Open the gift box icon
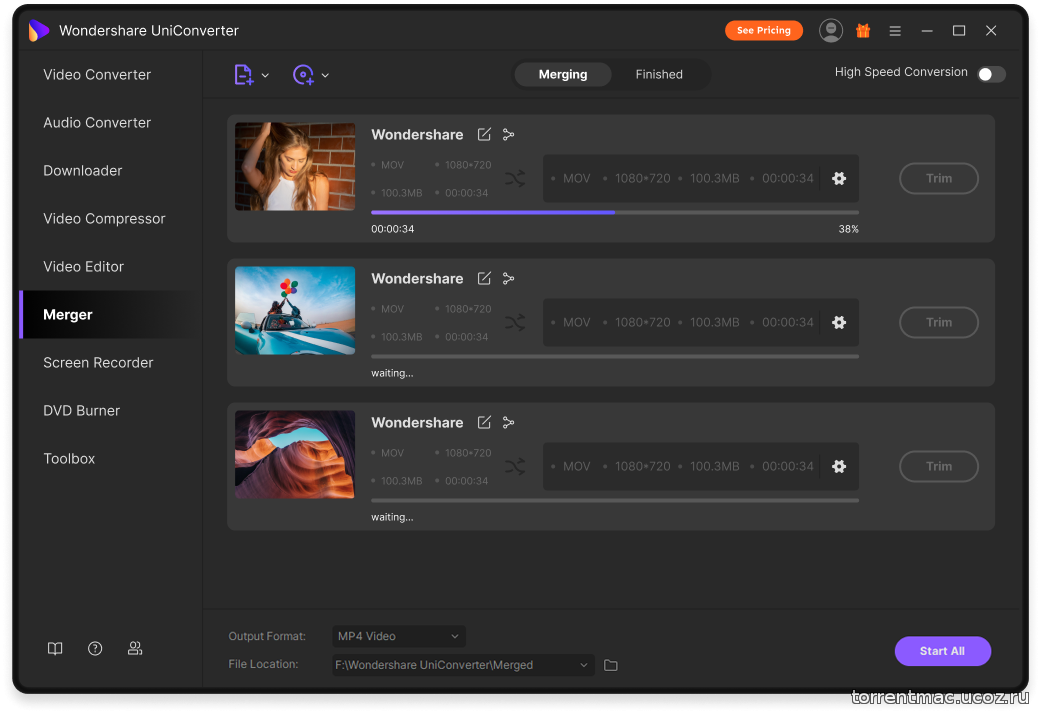This screenshot has height=714, width=1041. 863,31
